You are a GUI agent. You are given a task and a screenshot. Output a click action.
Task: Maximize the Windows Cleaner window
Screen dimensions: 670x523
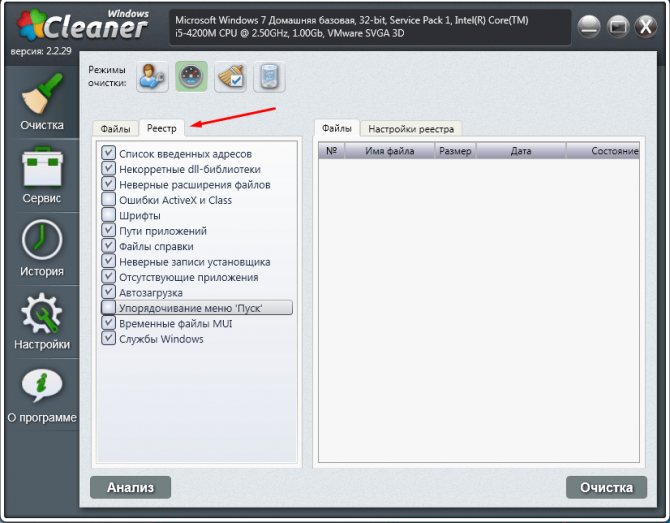pos(617,26)
